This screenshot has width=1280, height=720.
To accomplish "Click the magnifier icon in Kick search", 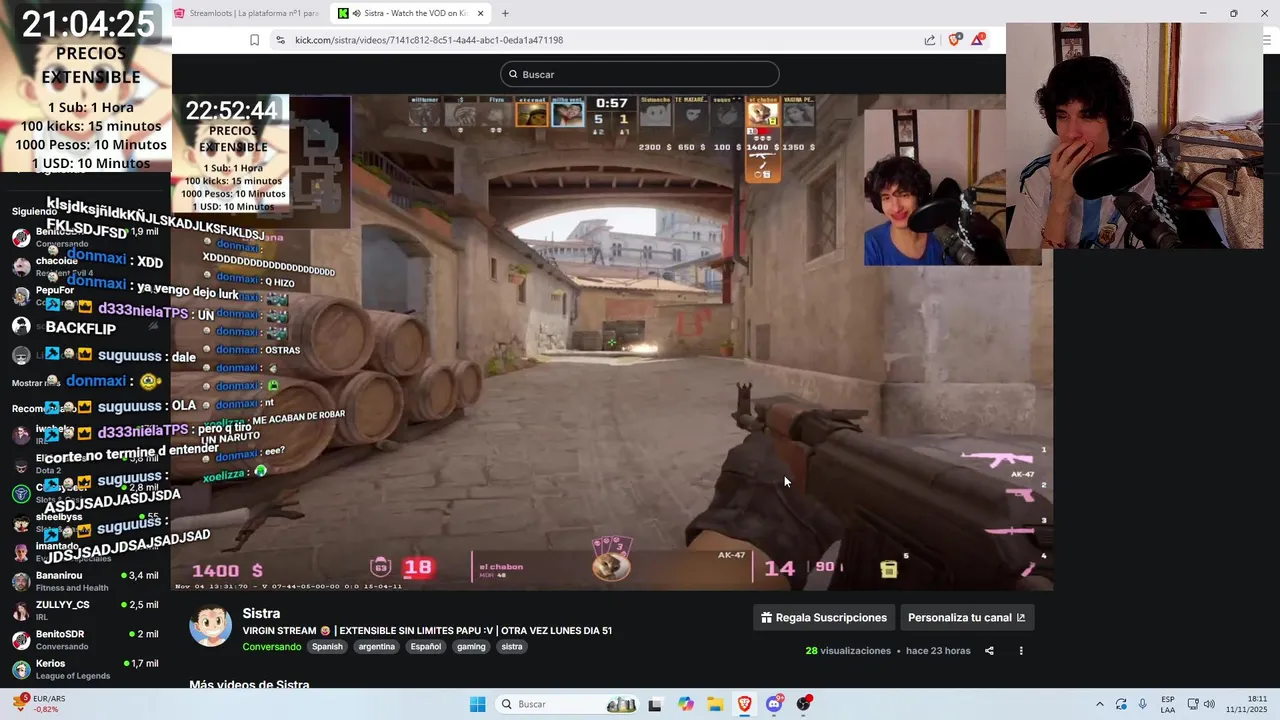I will [x=513, y=74].
